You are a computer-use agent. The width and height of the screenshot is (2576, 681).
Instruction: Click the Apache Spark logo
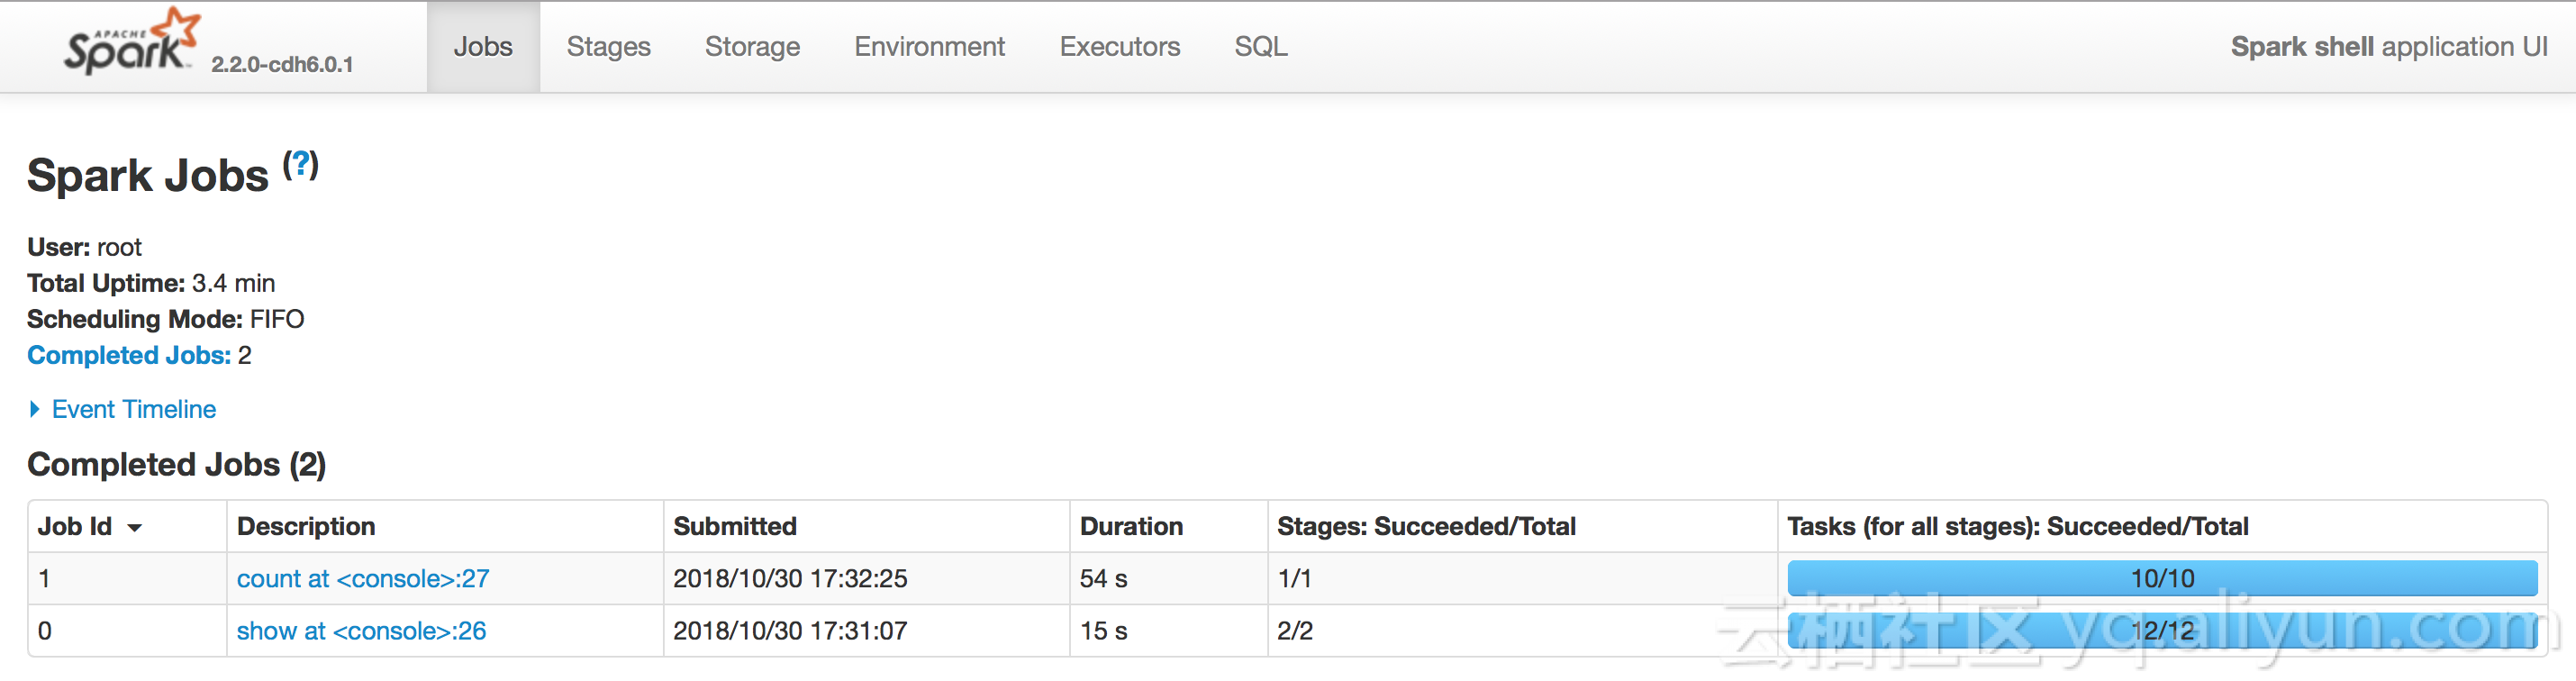click(x=131, y=42)
